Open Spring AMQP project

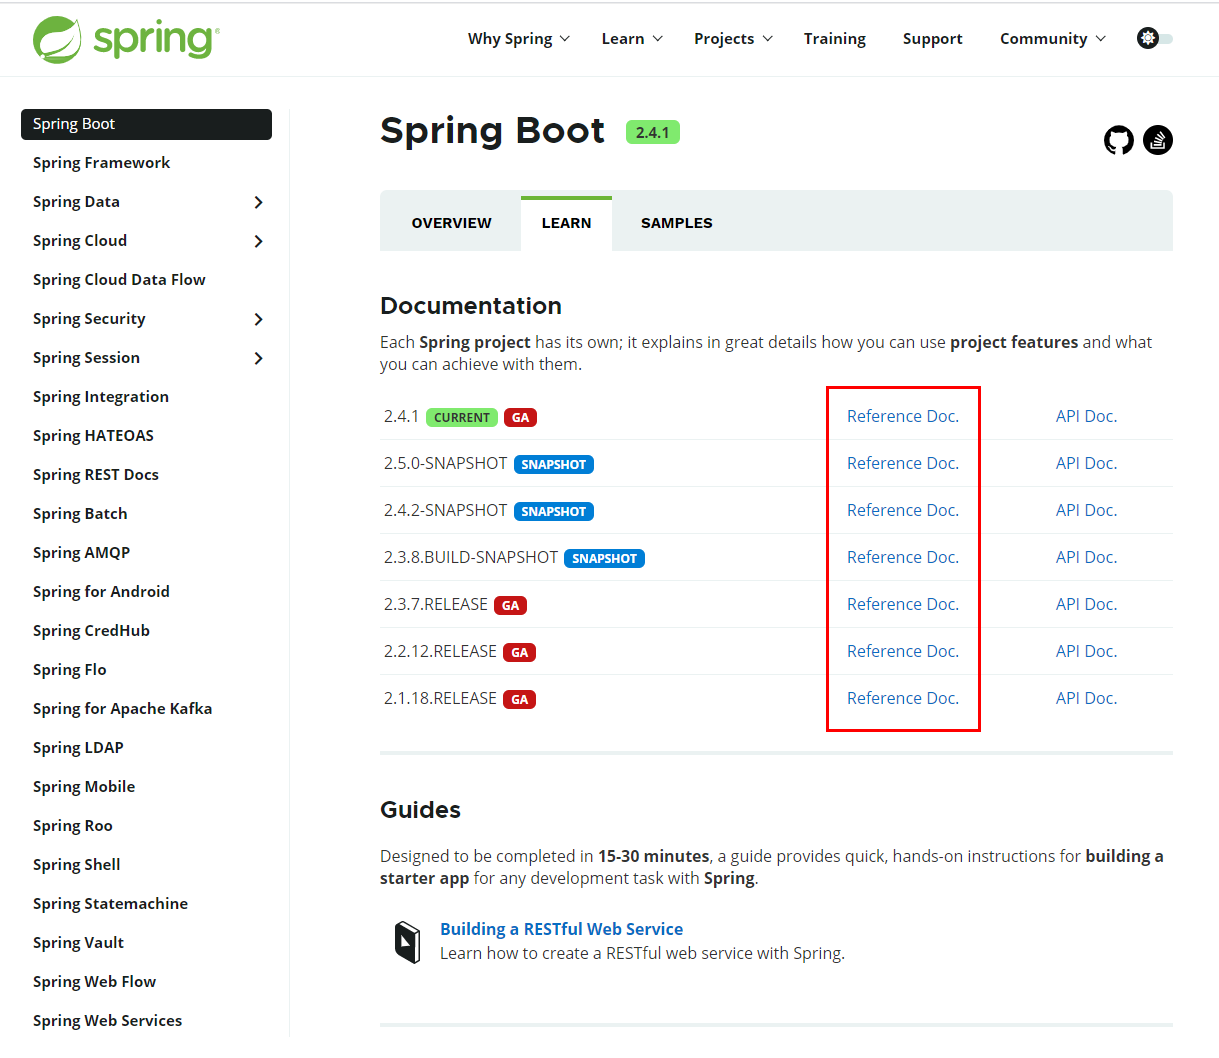(81, 553)
